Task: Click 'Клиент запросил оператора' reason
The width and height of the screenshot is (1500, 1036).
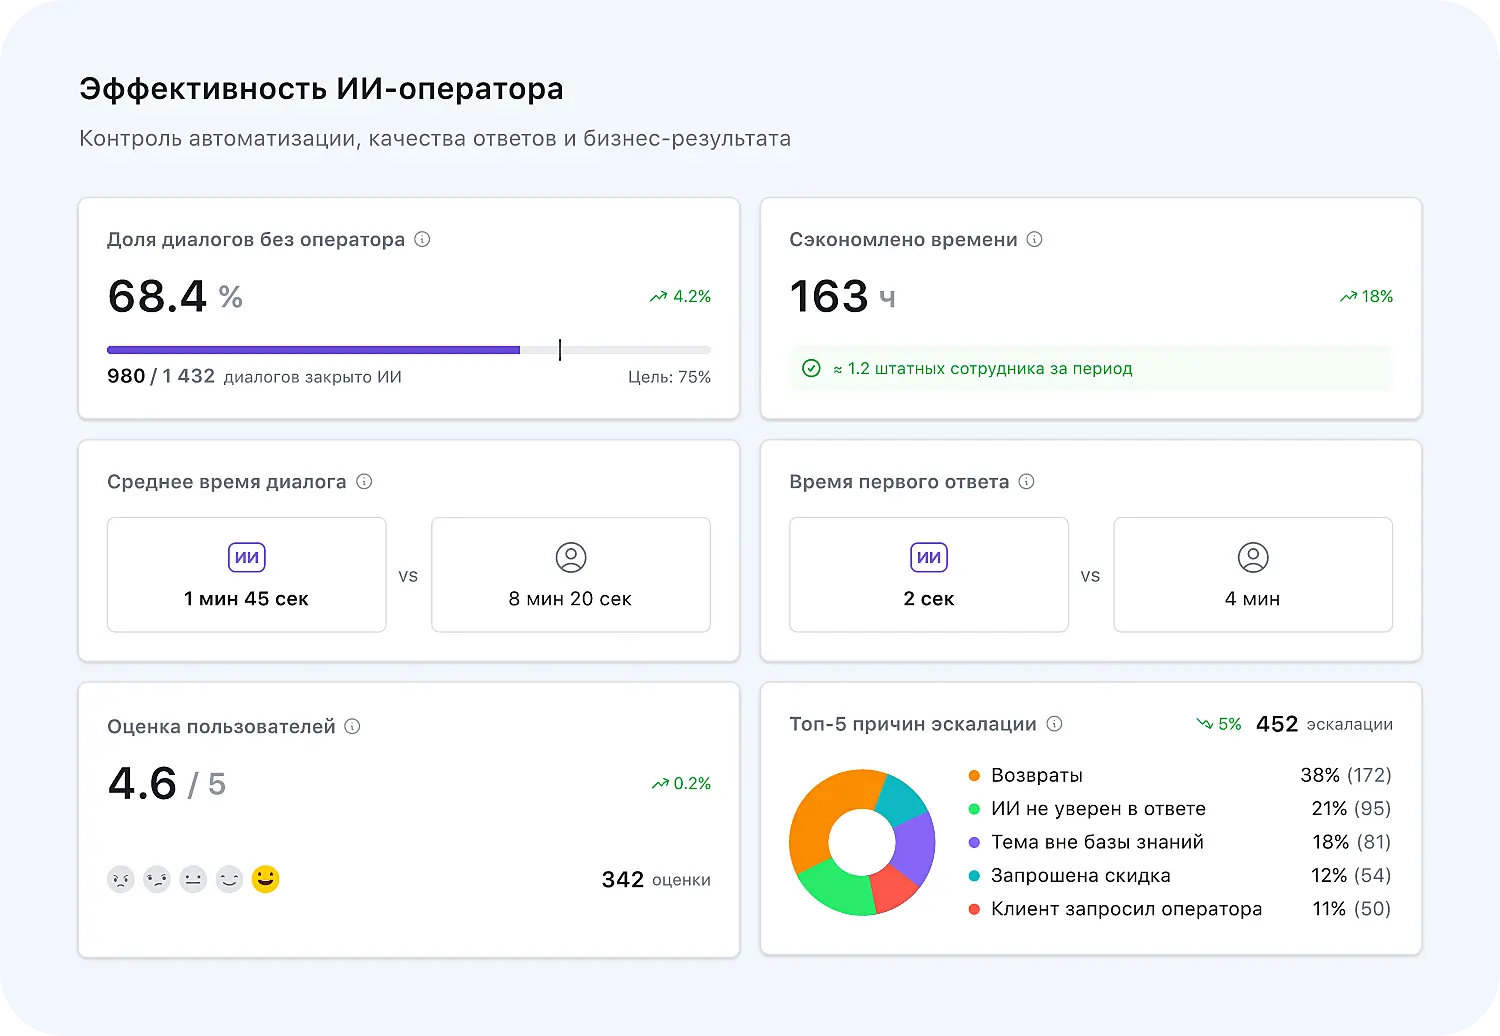Action: coord(1126,909)
